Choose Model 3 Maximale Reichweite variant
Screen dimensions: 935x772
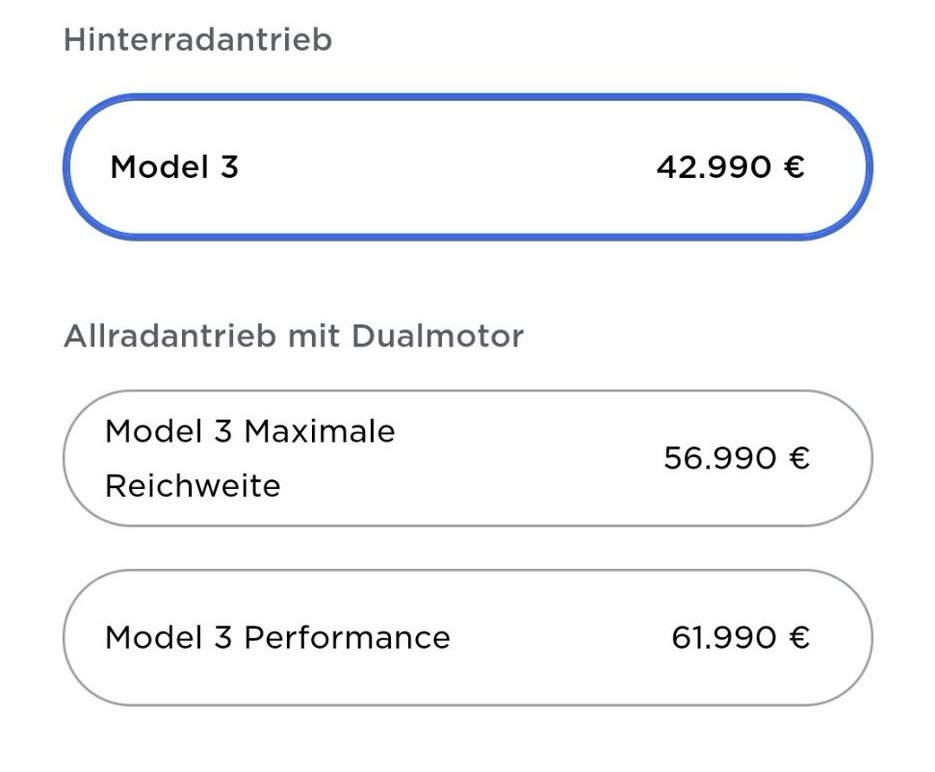pos(468,458)
